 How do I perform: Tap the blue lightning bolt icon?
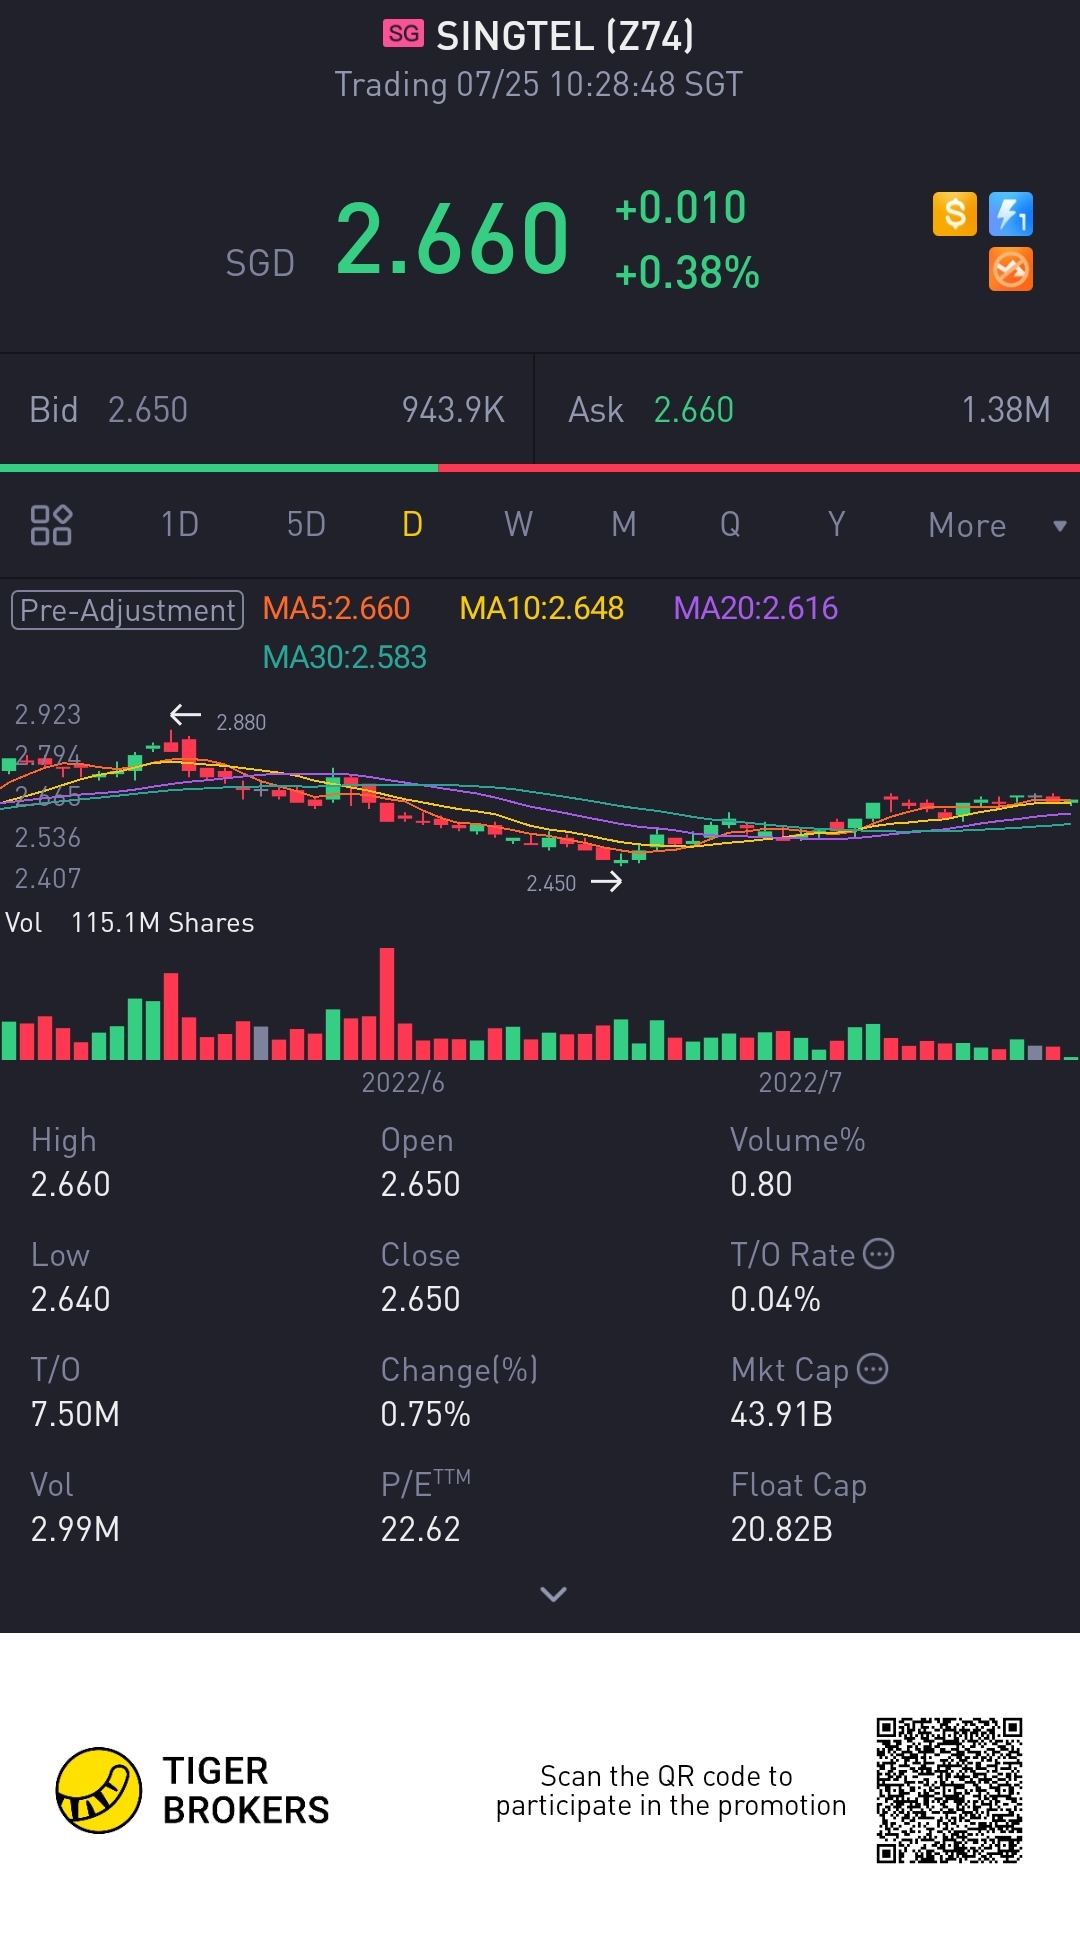coord(1011,214)
